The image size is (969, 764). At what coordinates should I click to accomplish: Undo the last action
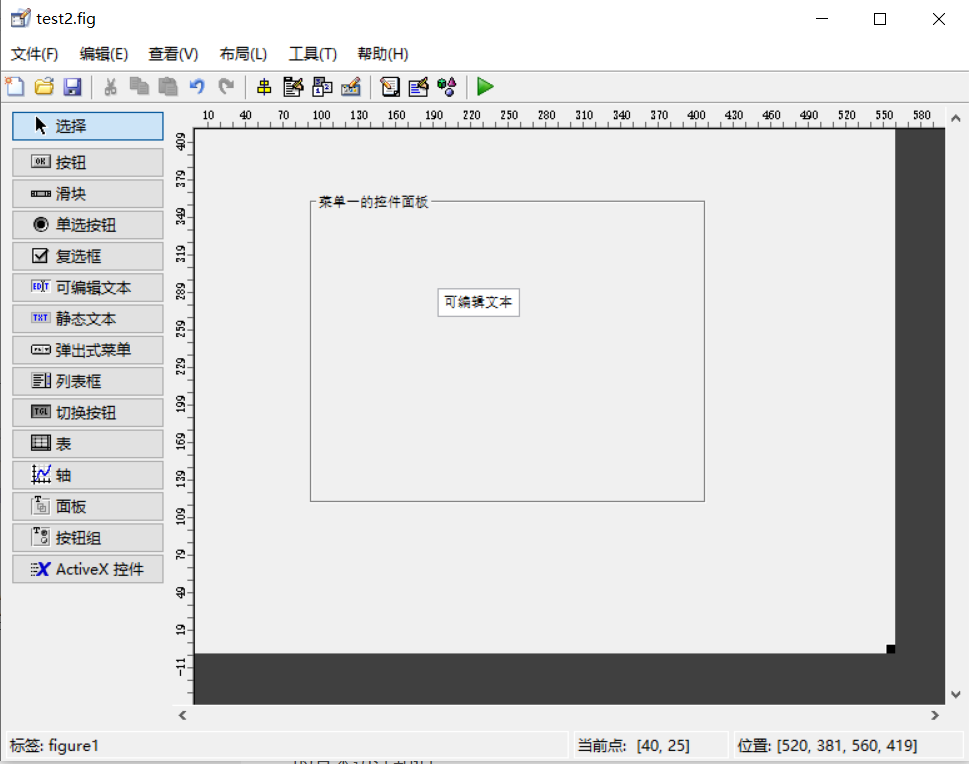point(196,87)
